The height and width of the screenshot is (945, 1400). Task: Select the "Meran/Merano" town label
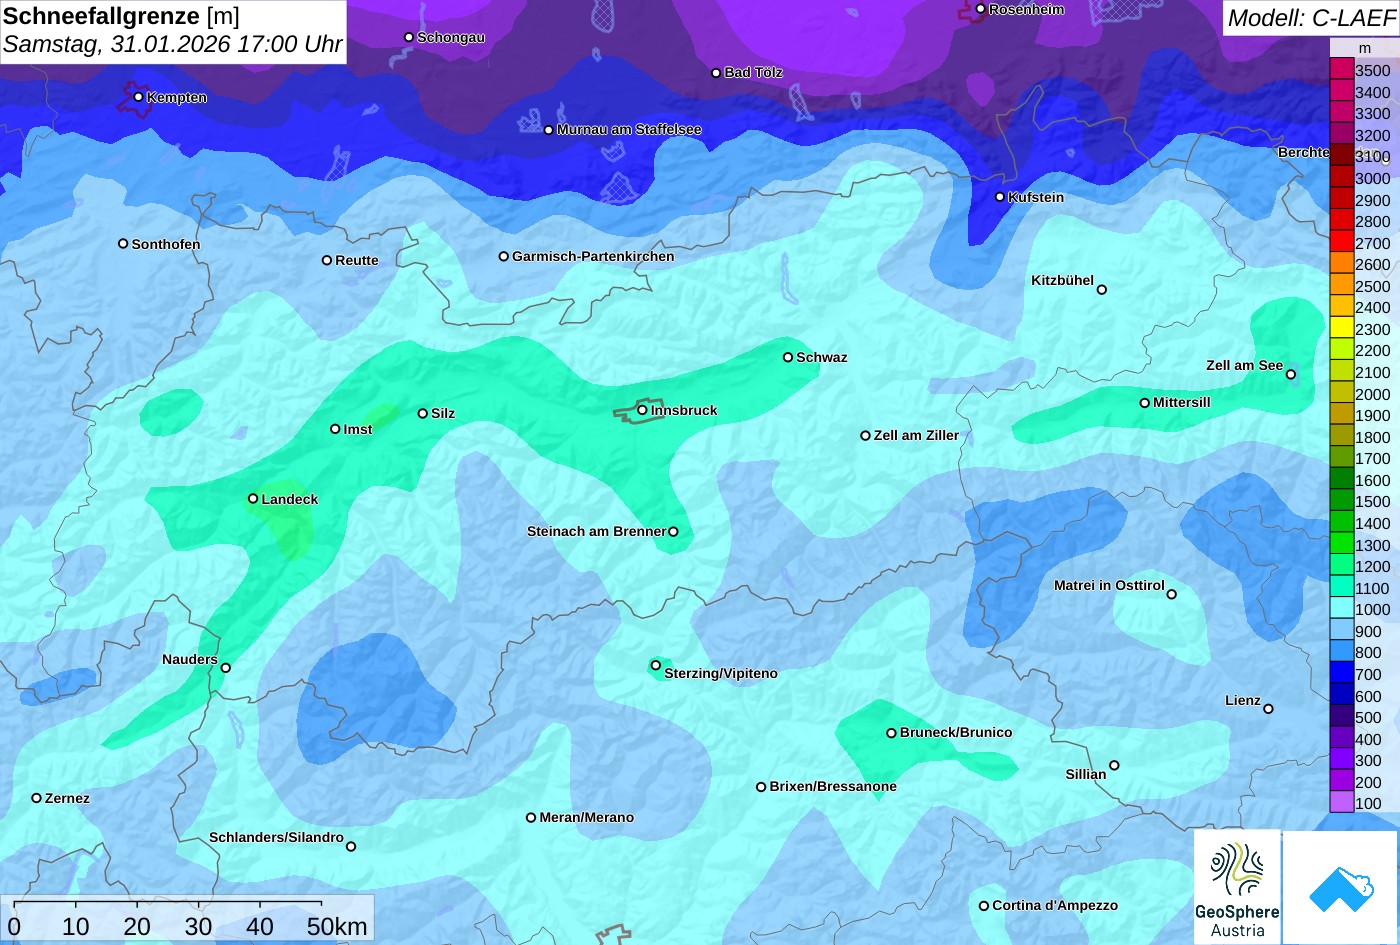click(587, 818)
